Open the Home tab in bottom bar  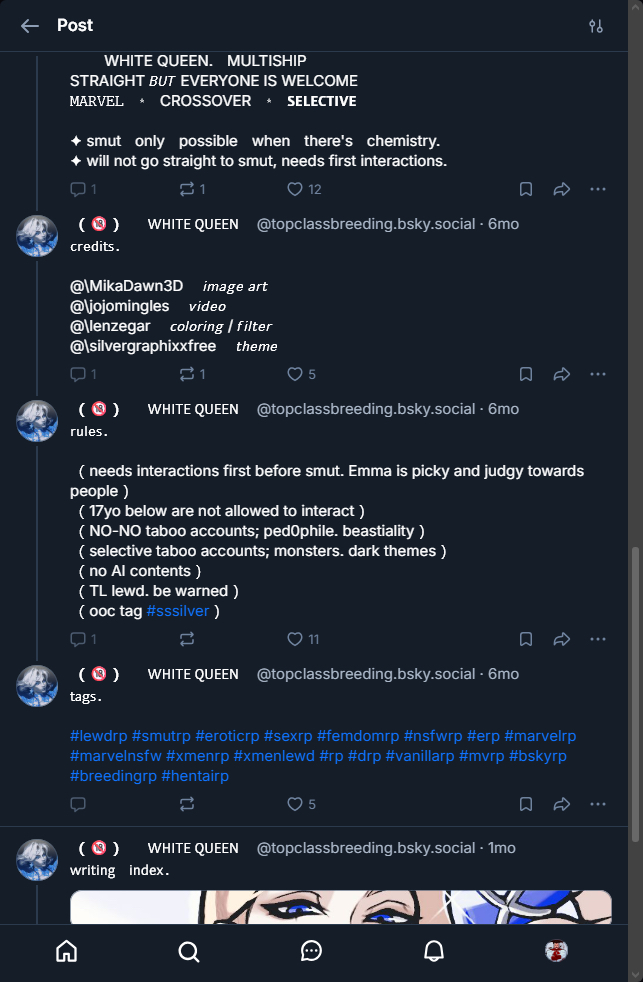(66, 951)
